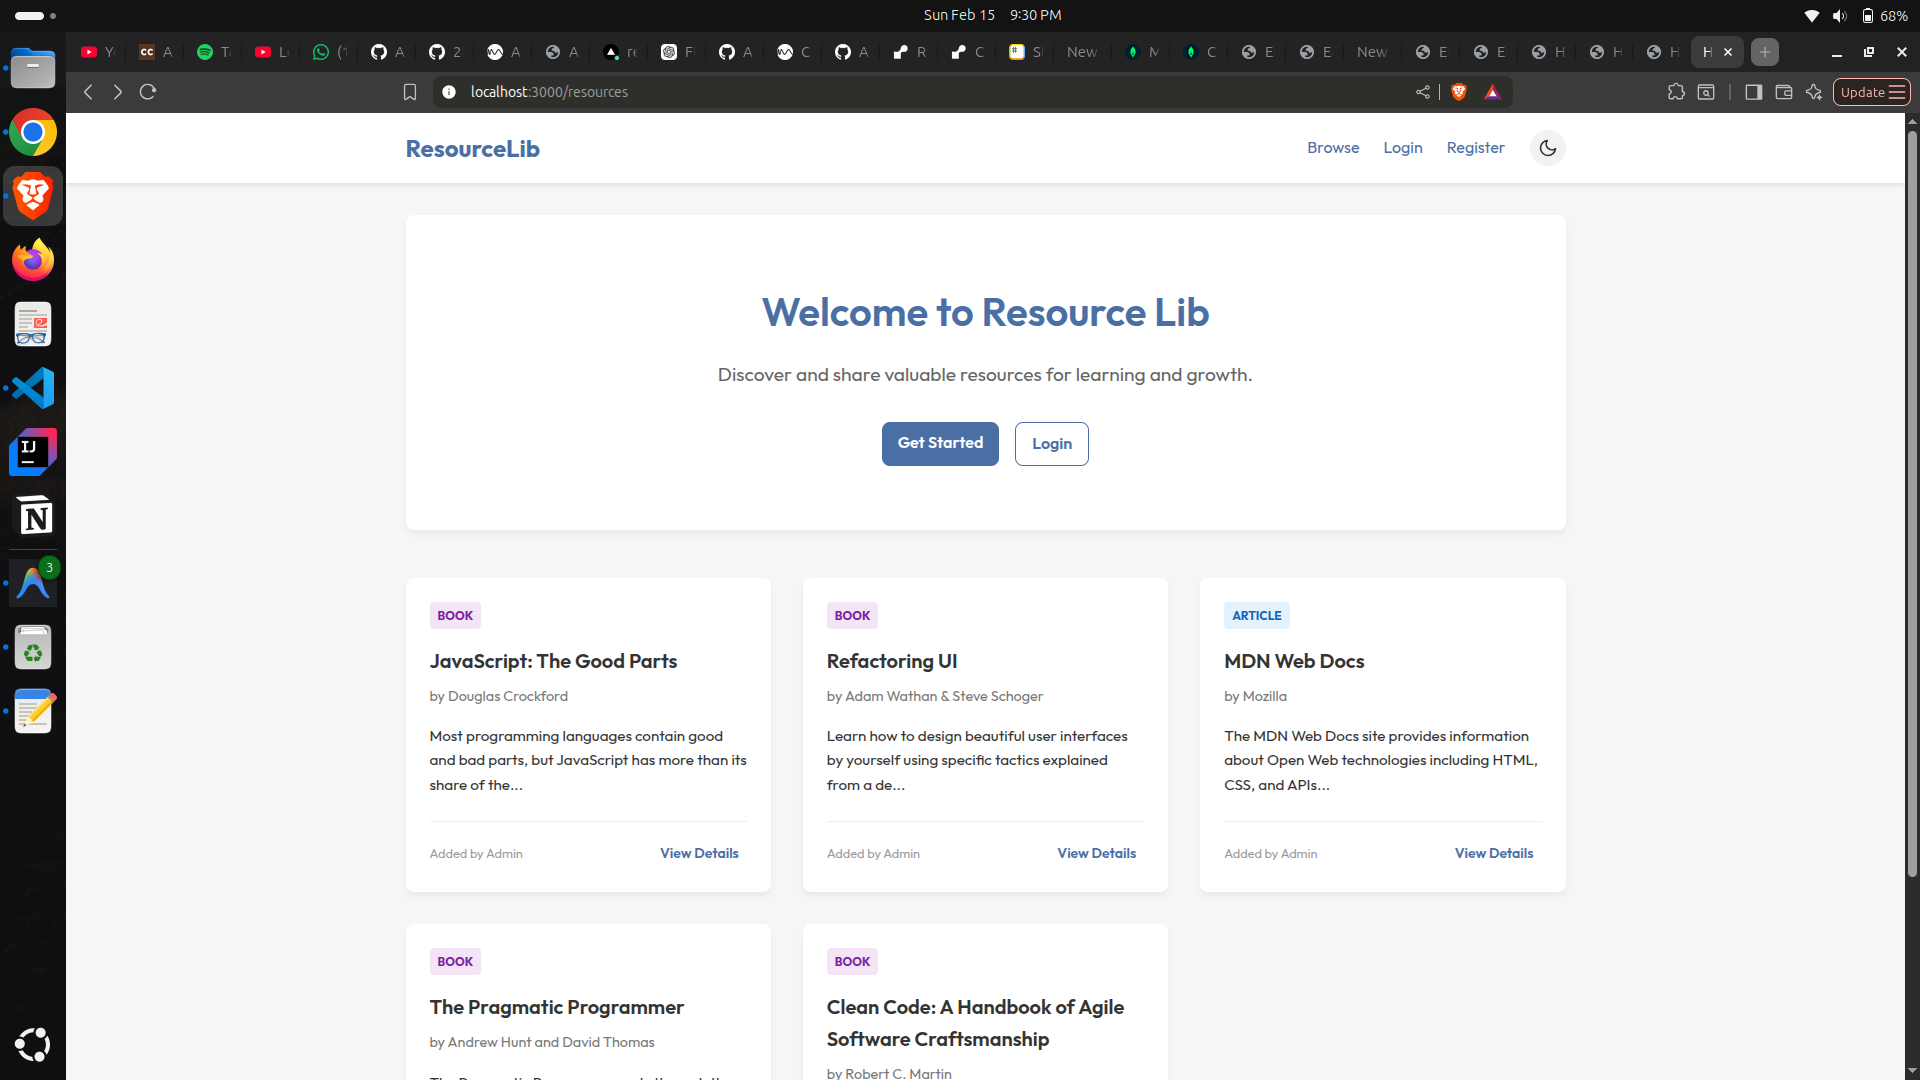Click the bookmark icon in the address bar
Viewport: 1920px width, 1080px height.
click(x=409, y=92)
